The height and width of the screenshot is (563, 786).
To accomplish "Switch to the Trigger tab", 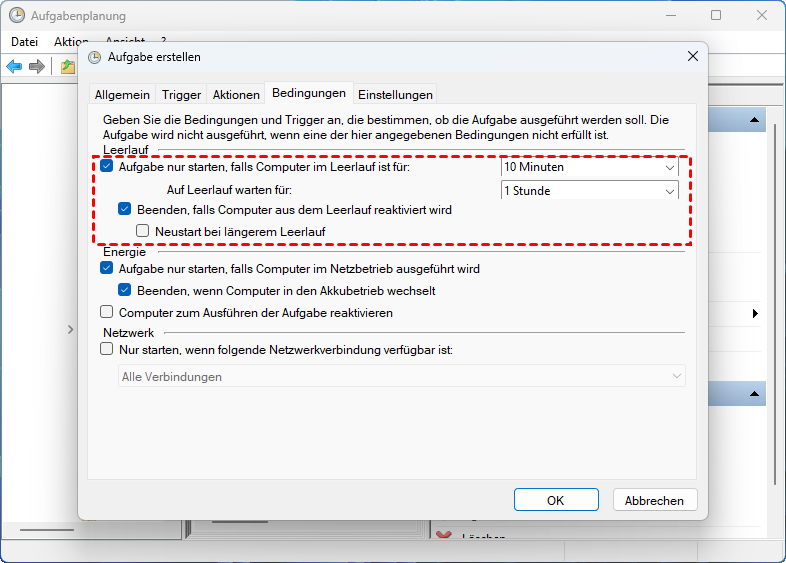I will (181, 94).
